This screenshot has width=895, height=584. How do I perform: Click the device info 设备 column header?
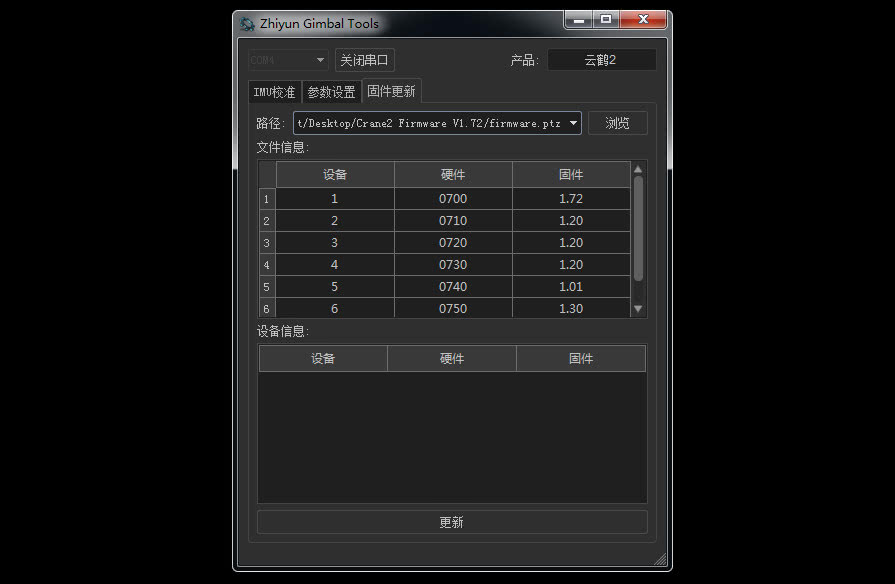point(323,359)
